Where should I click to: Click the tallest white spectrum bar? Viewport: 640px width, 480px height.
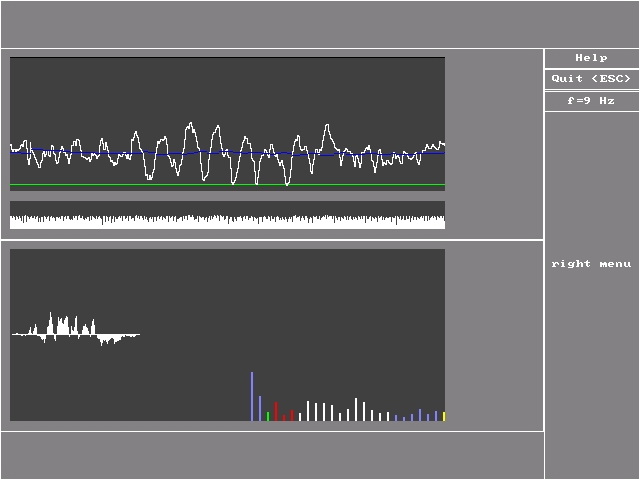[356, 409]
